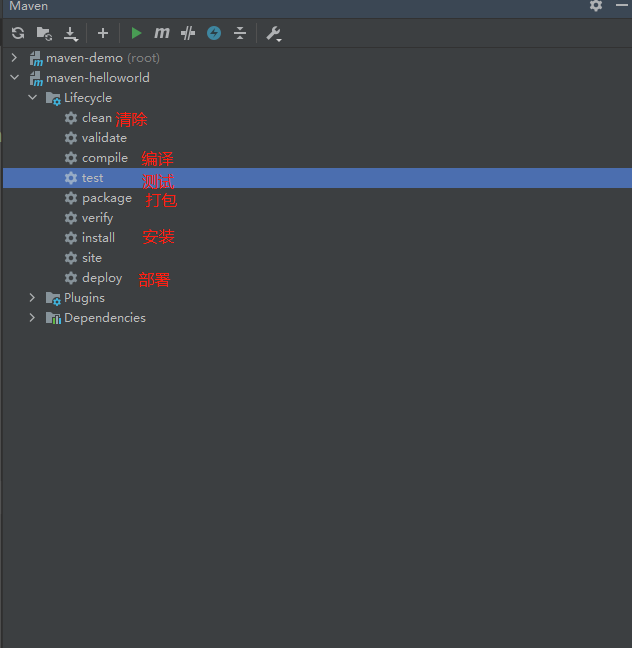This screenshot has height=648, width=632.
Task: Collapse all tree nodes icon
Action: (x=240, y=33)
